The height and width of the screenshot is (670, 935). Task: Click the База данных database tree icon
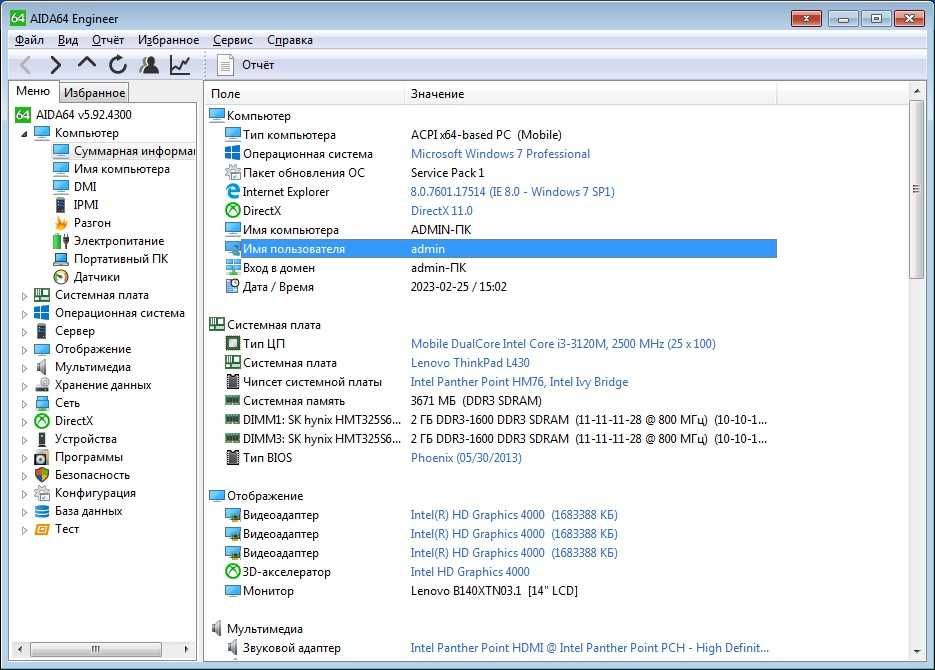(x=42, y=511)
